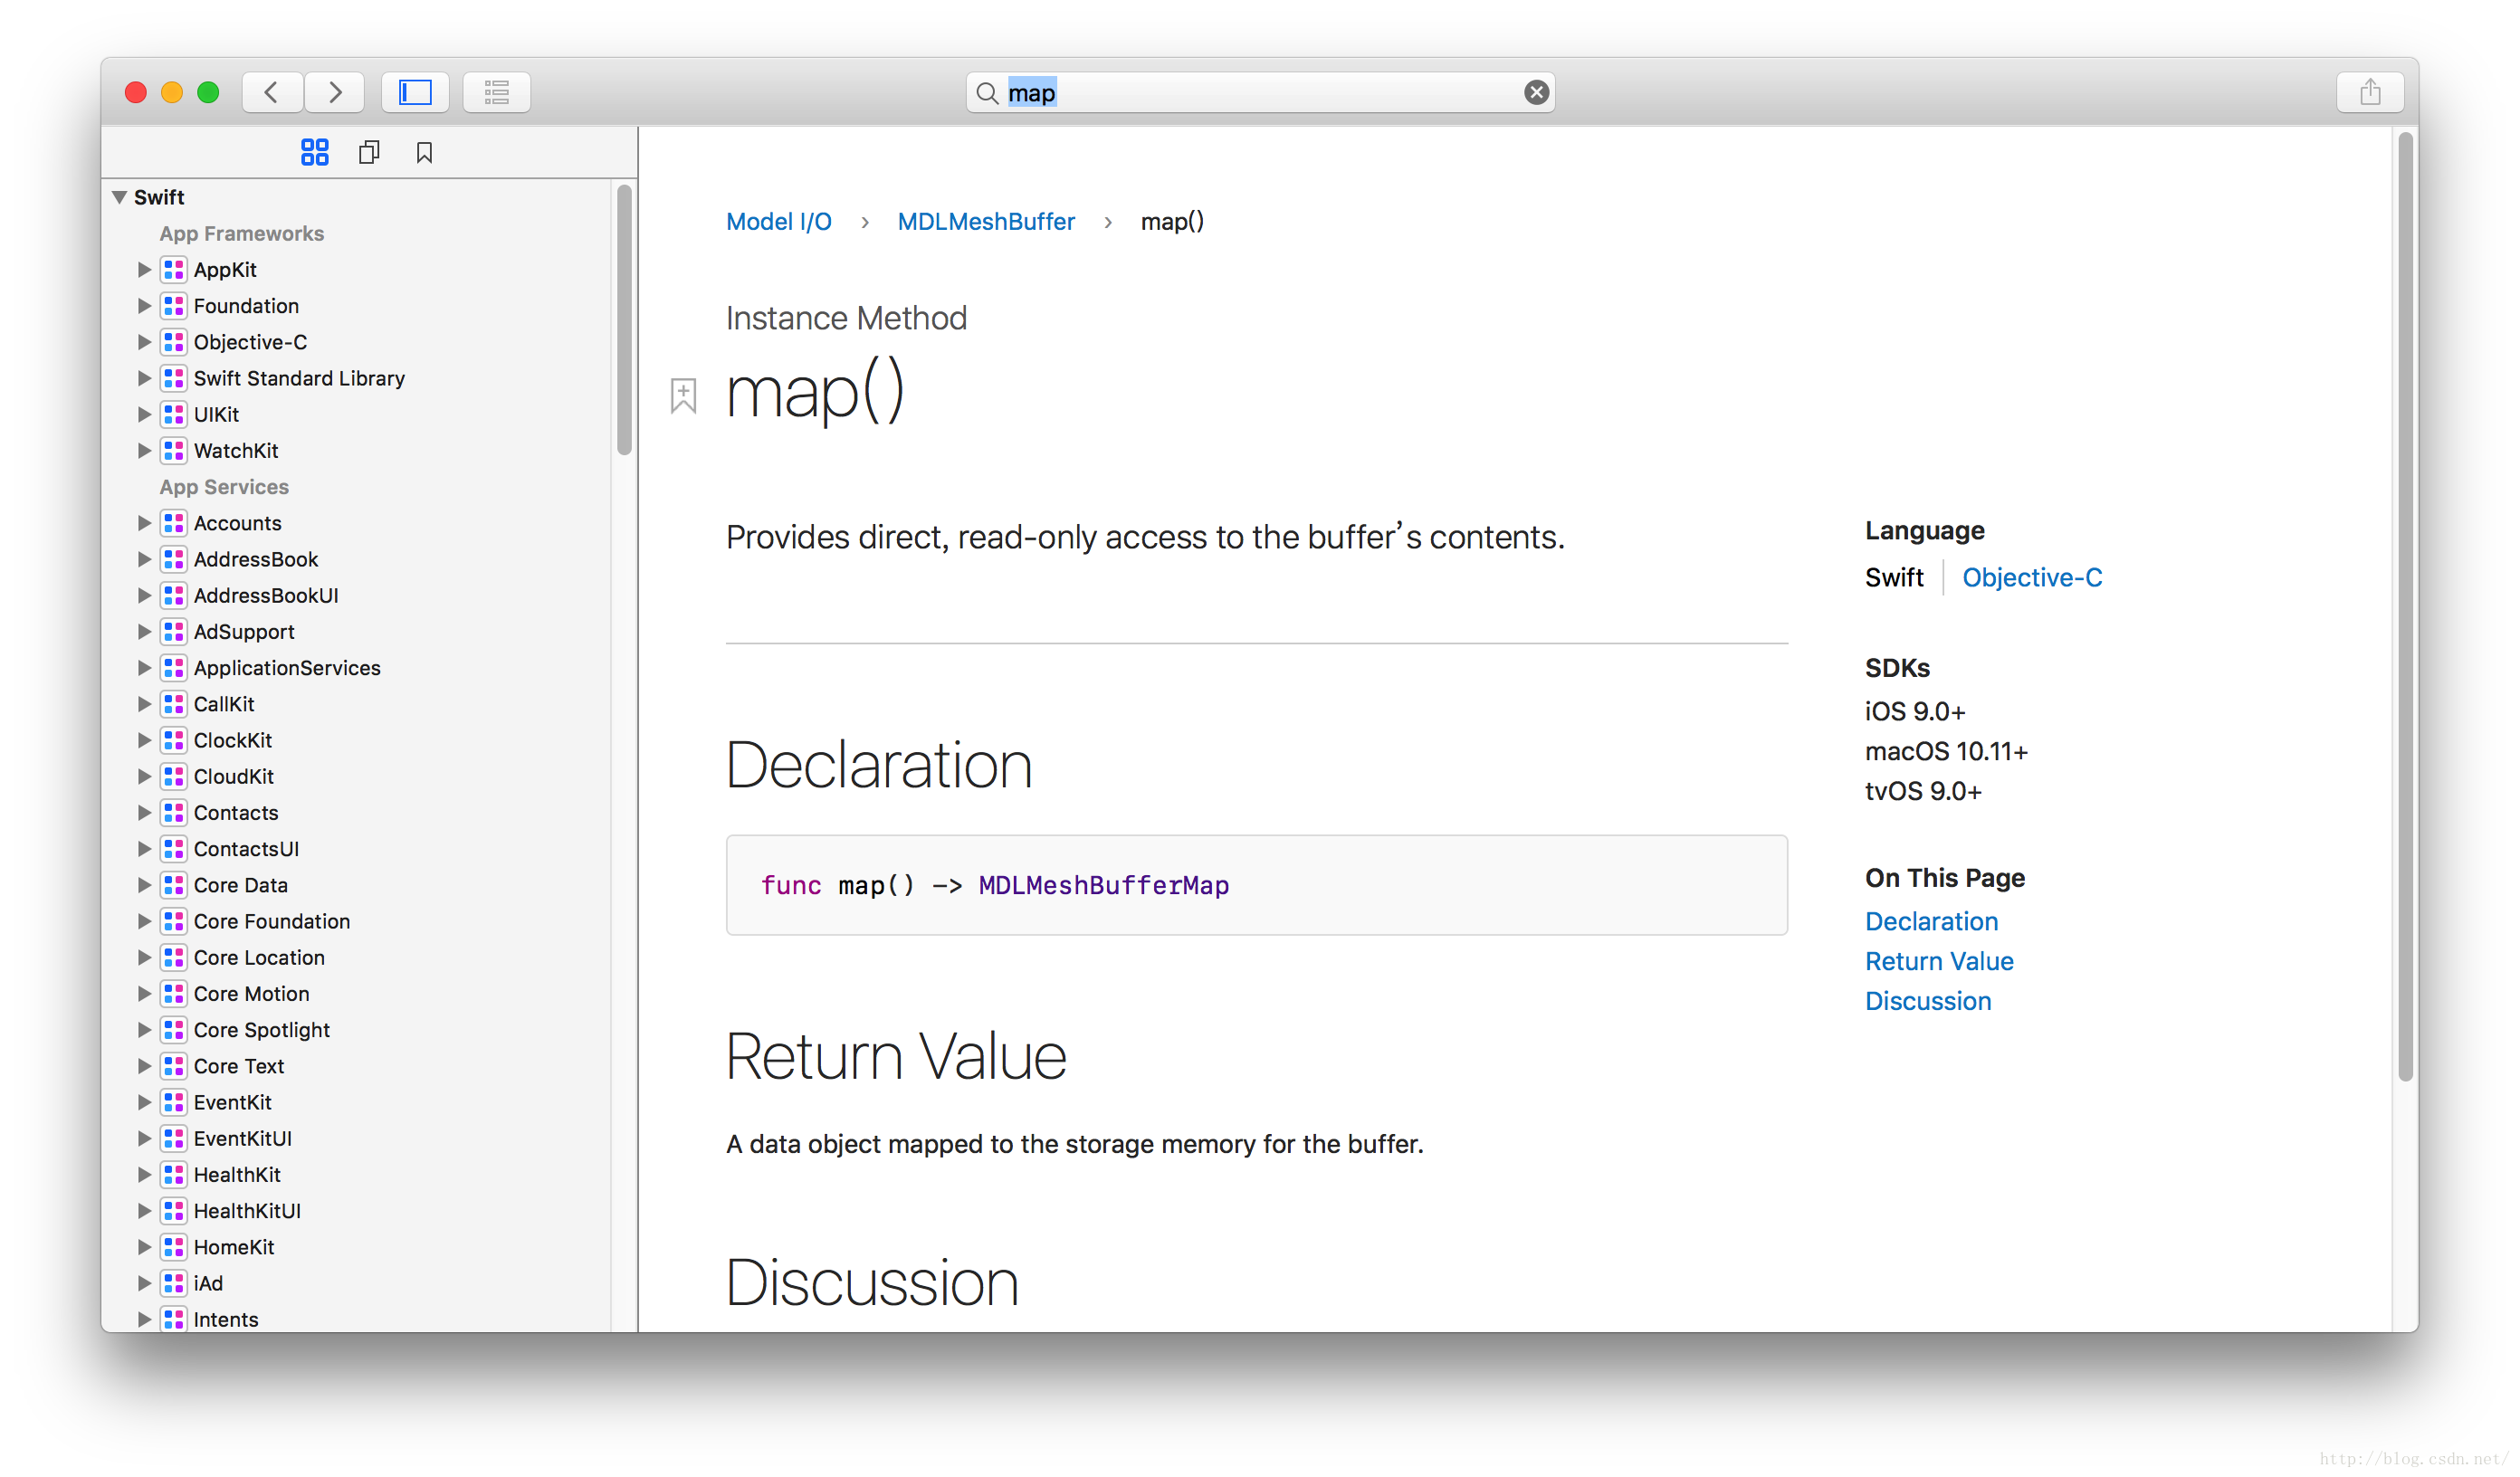This screenshot has height=1477, width=2520.
Task: Expand the Core Data framework item
Action: (x=144, y=885)
